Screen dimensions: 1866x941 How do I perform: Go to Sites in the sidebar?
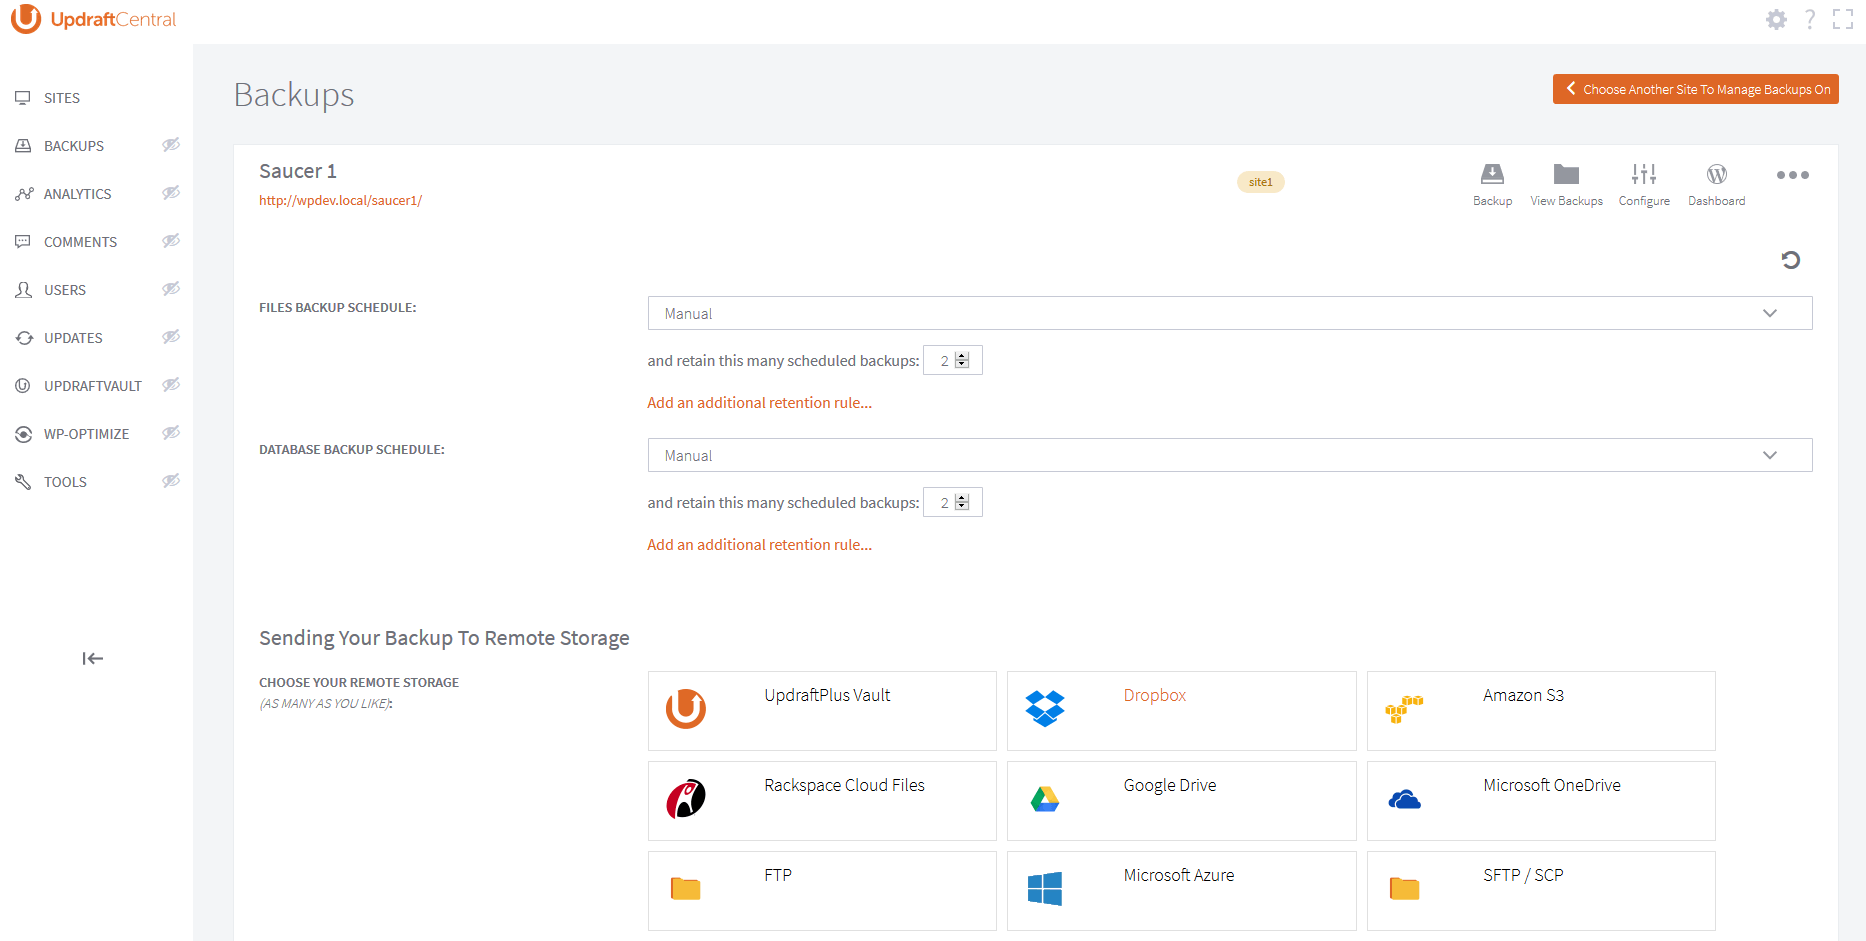click(62, 98)
